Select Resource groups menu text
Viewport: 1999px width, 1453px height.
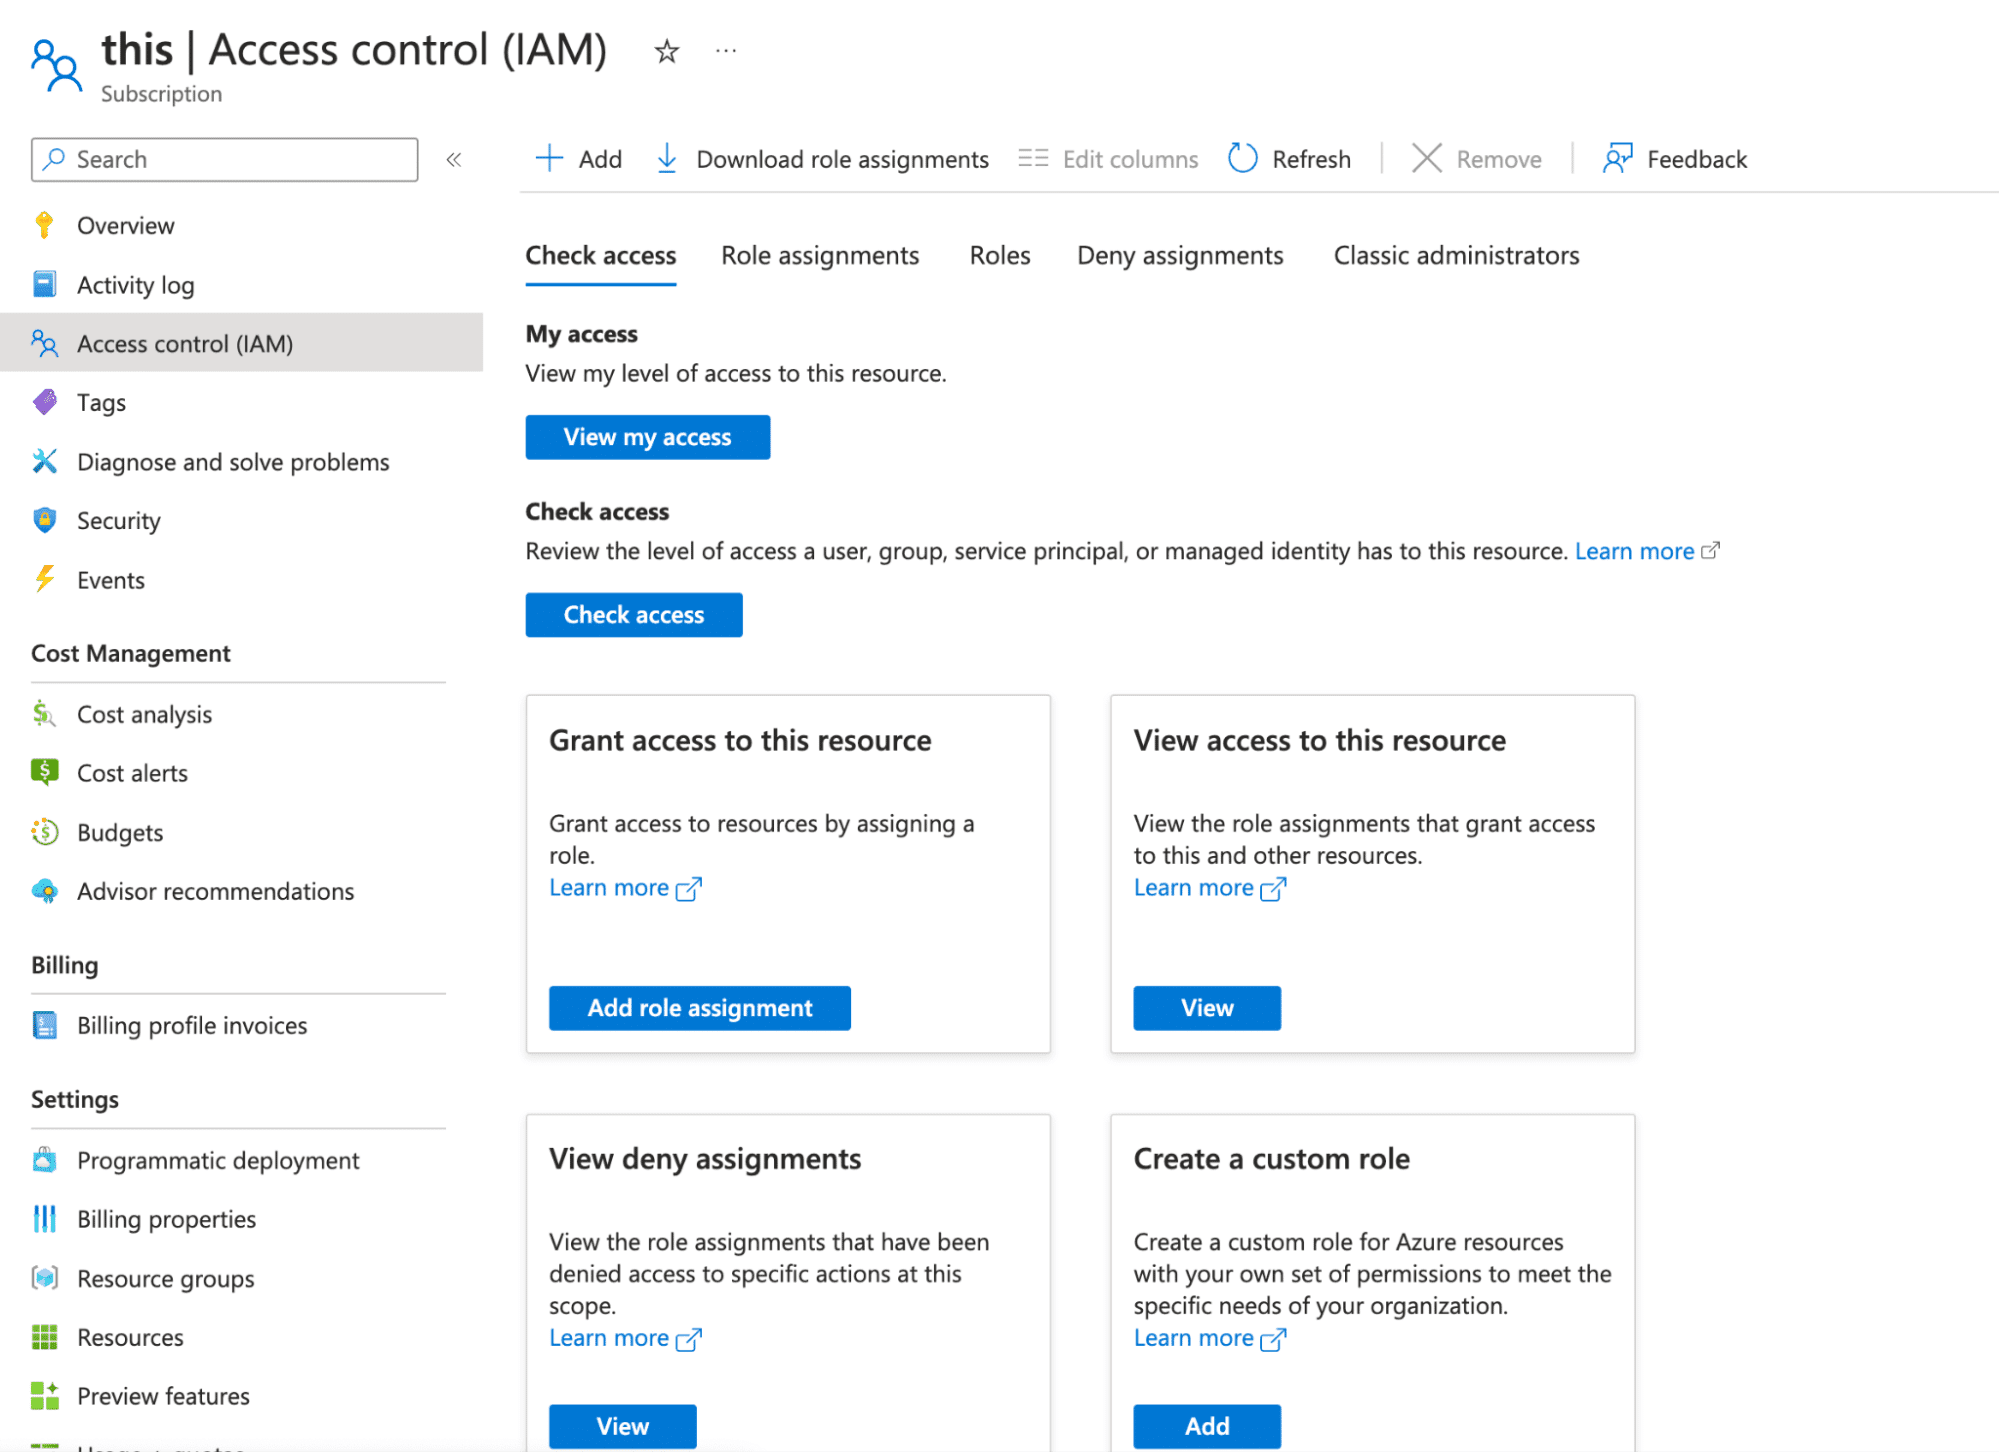pyautogui.click(x=166, y=1279)
